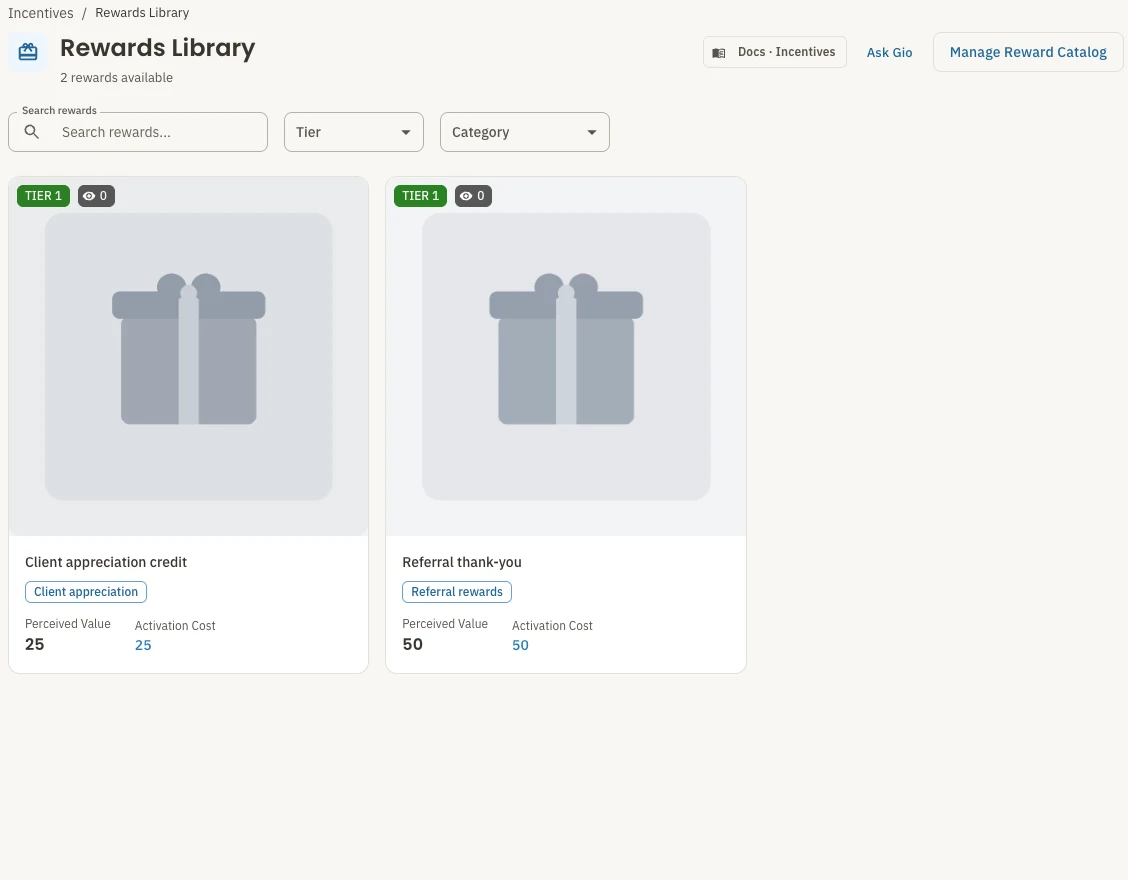Click TIER 1 badge on Client appreciation credit
This screenshot has width=1128, height=880.
pos(43,196)
